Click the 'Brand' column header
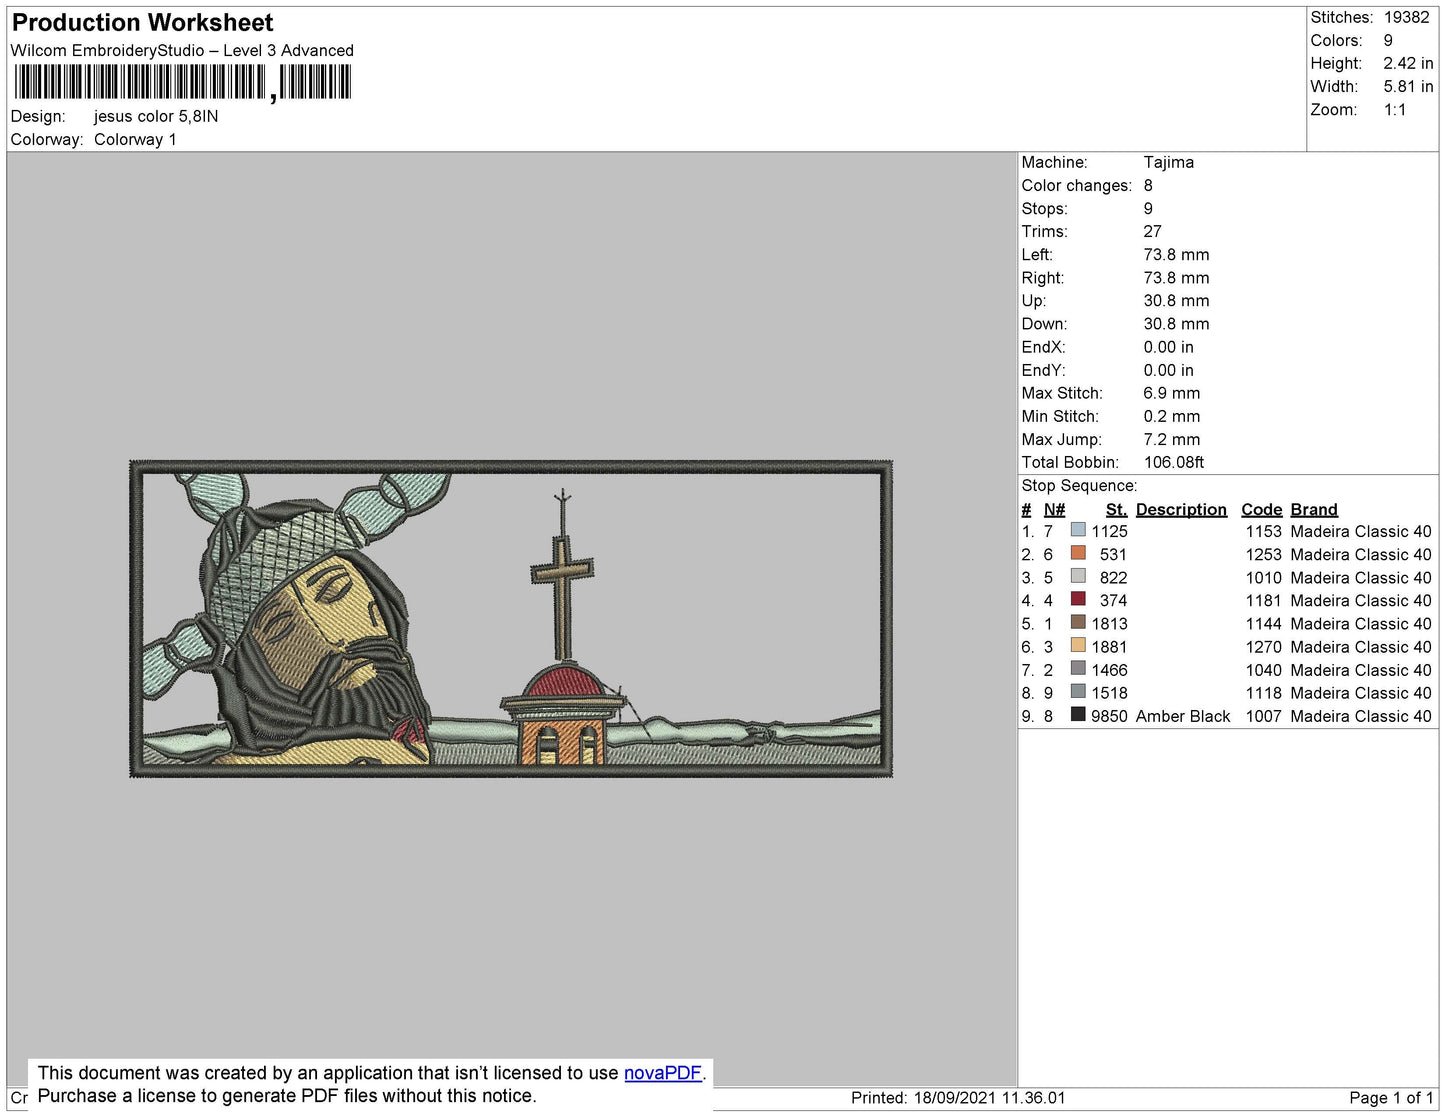The width and height of the screenshot is (1445, 1117). tap(1314, 510)
